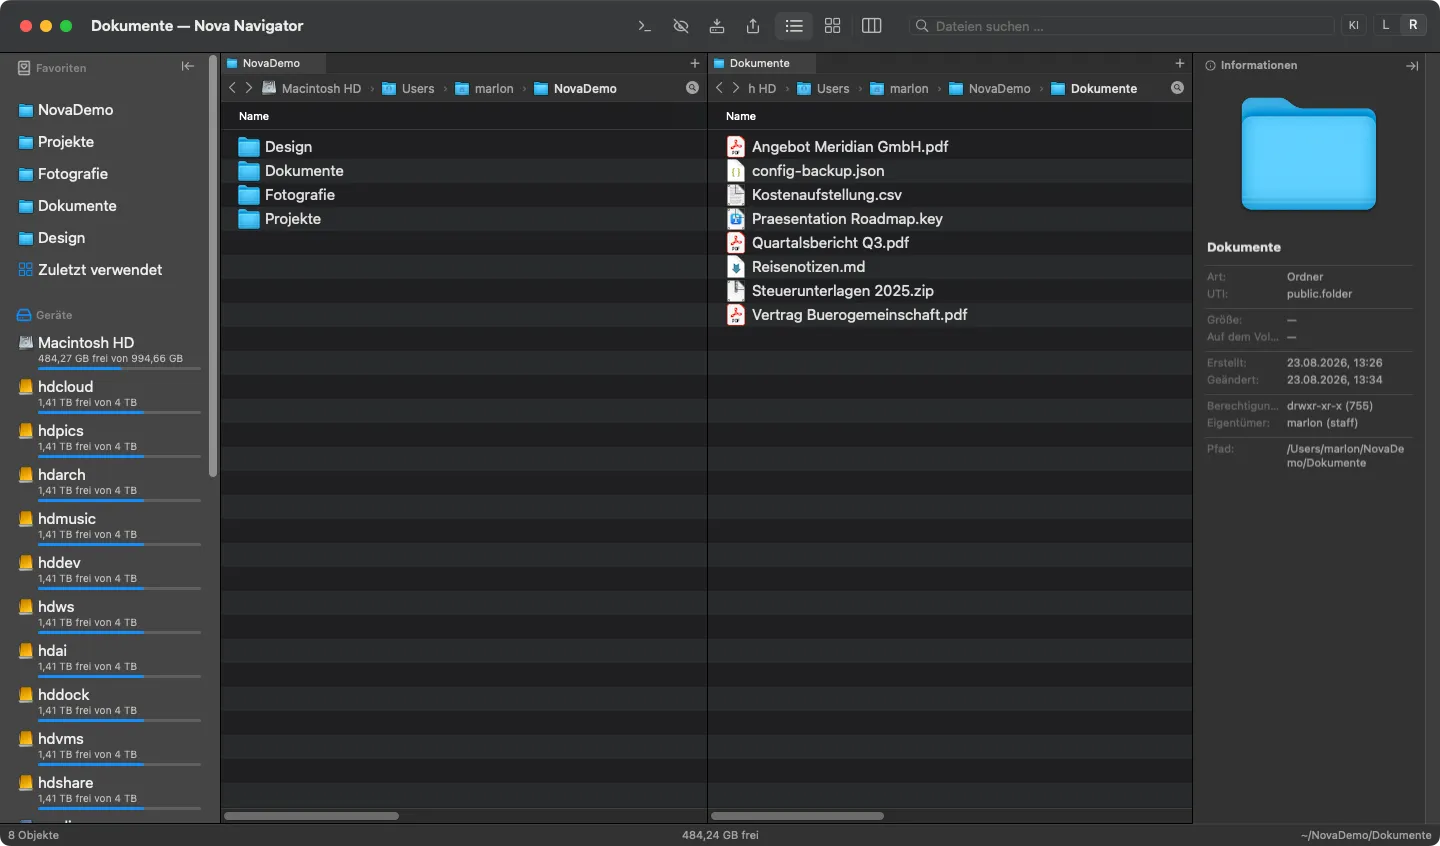Click Users breadcrumb in left pane

(x=408, y=88)
